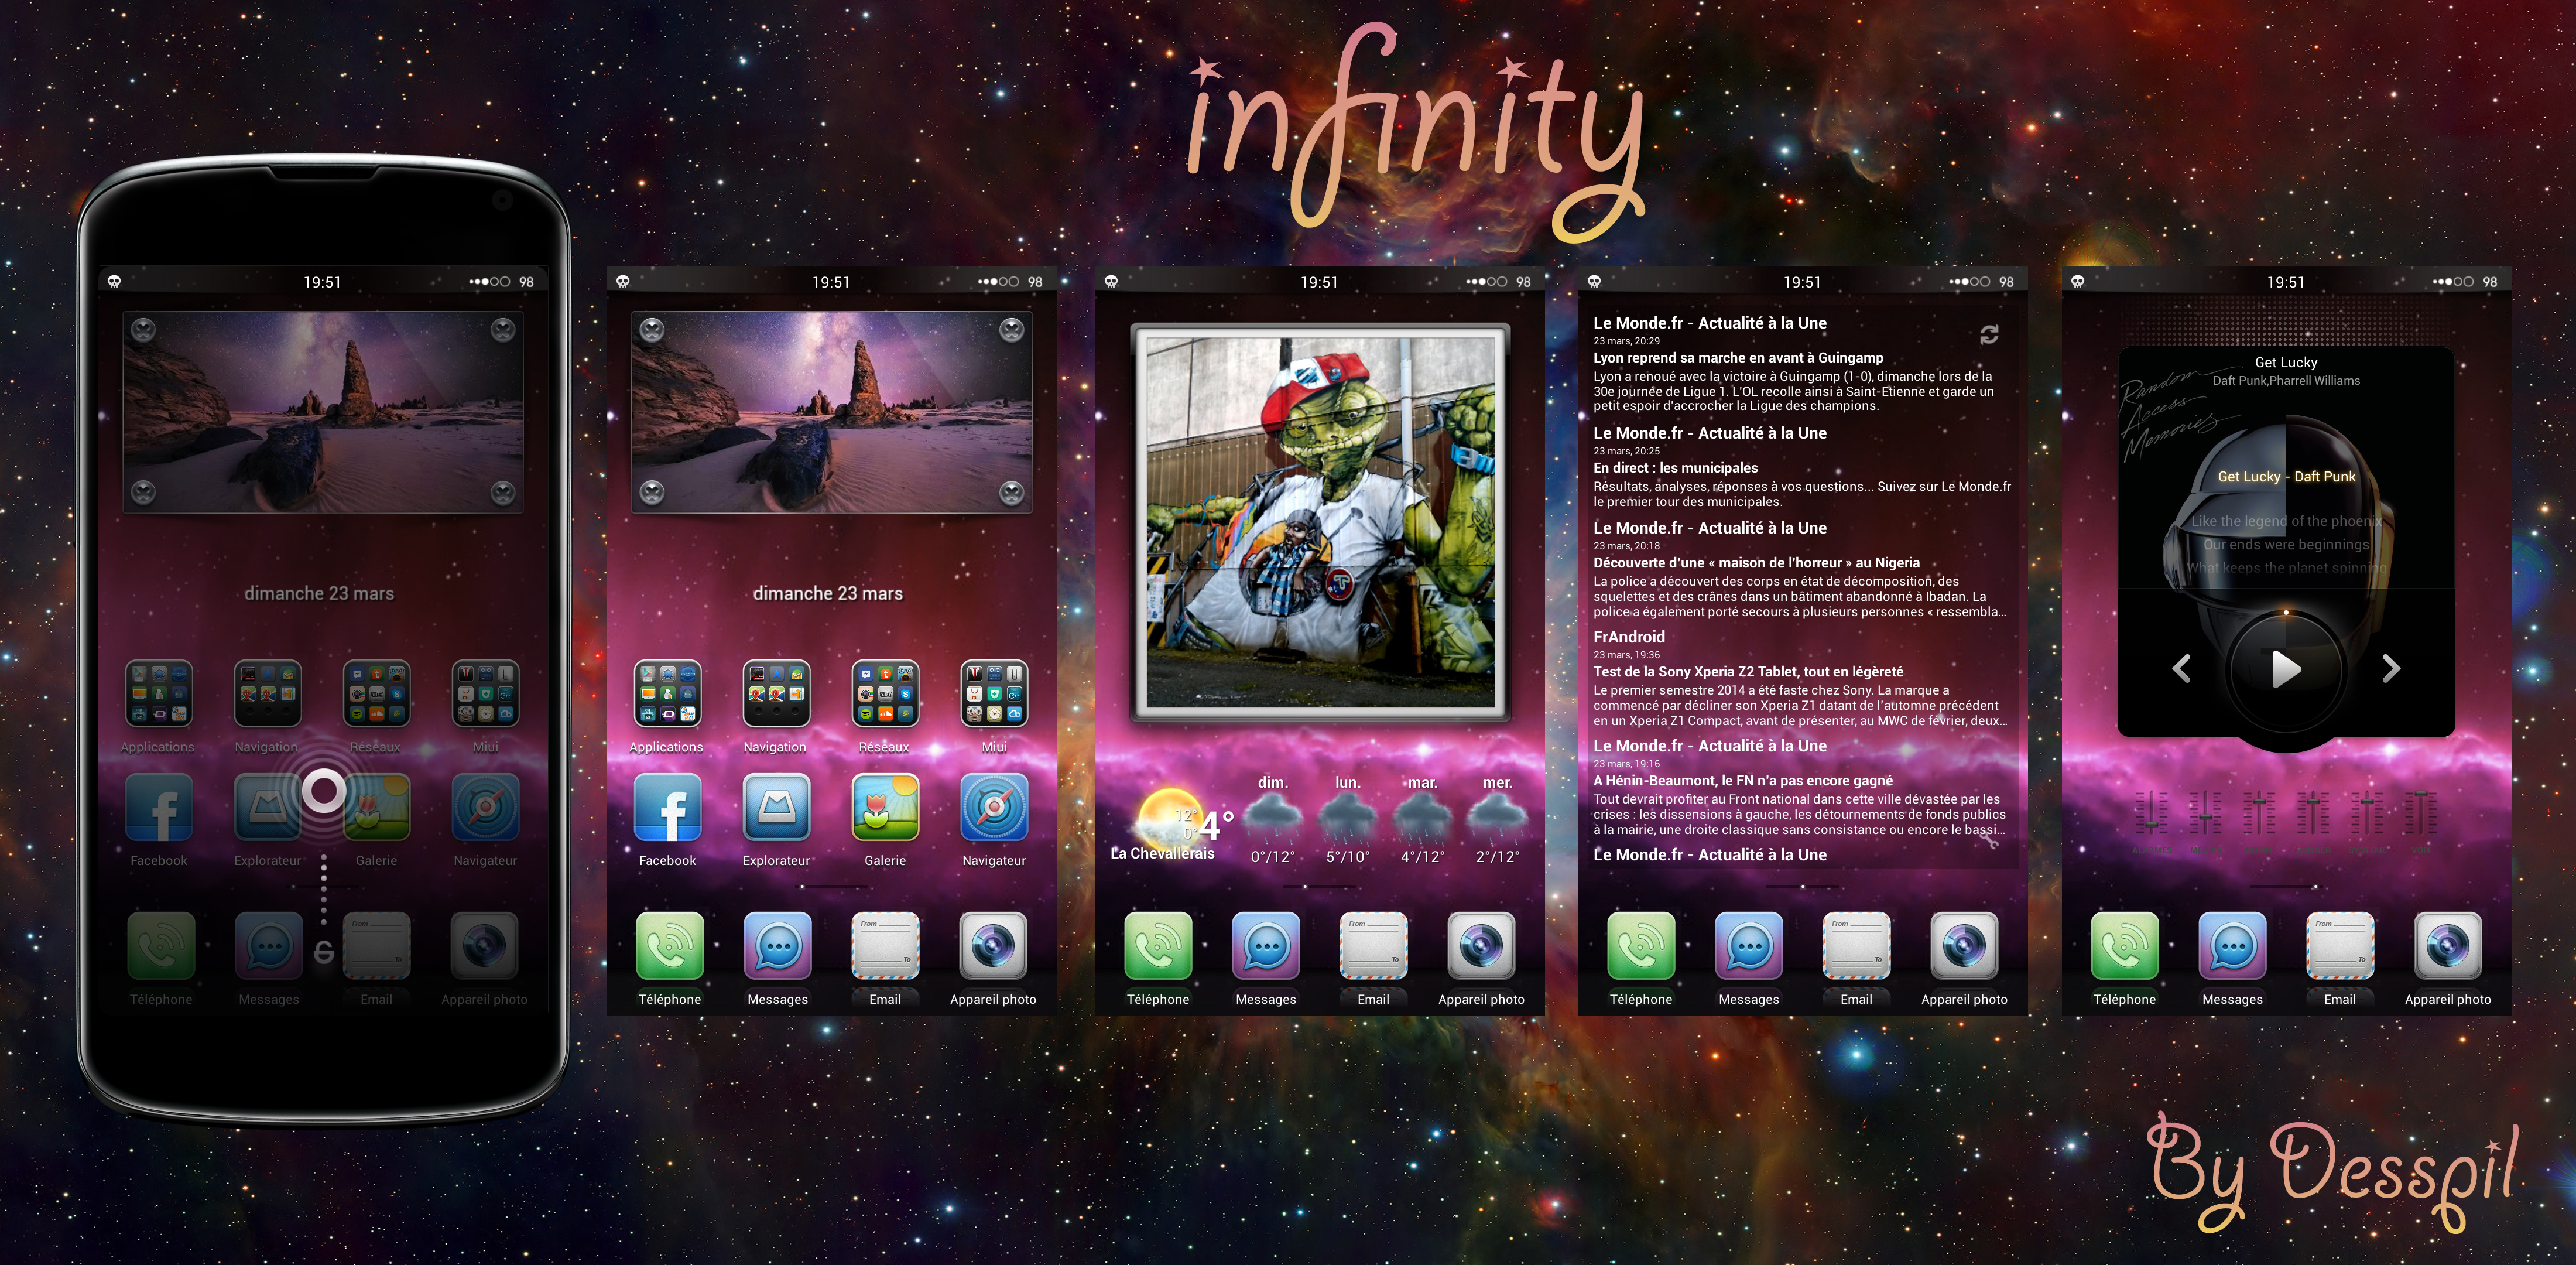Open headline Lyon reprend sa marche en avant
Viewport: 2576px width, 1265px height.
(x=1738, y=358)
